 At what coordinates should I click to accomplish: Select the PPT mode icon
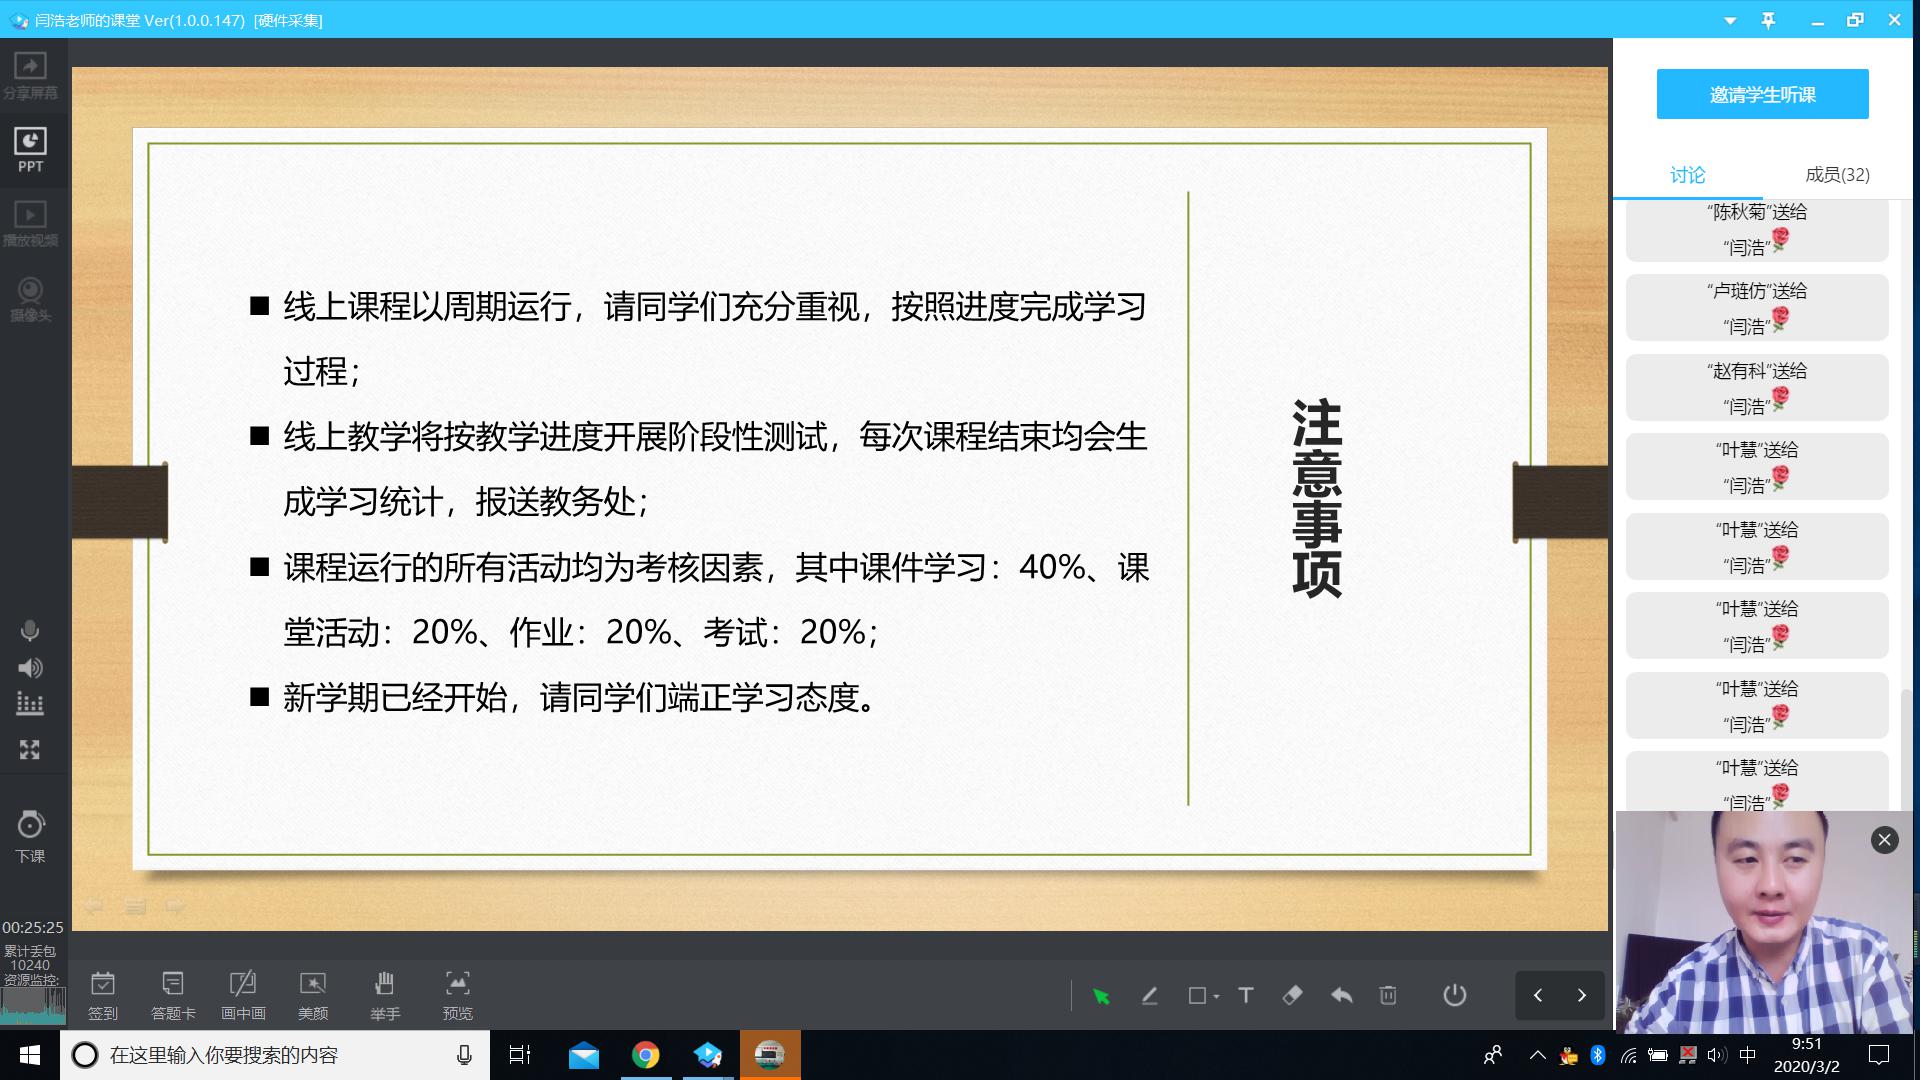[x=30, y=150]
